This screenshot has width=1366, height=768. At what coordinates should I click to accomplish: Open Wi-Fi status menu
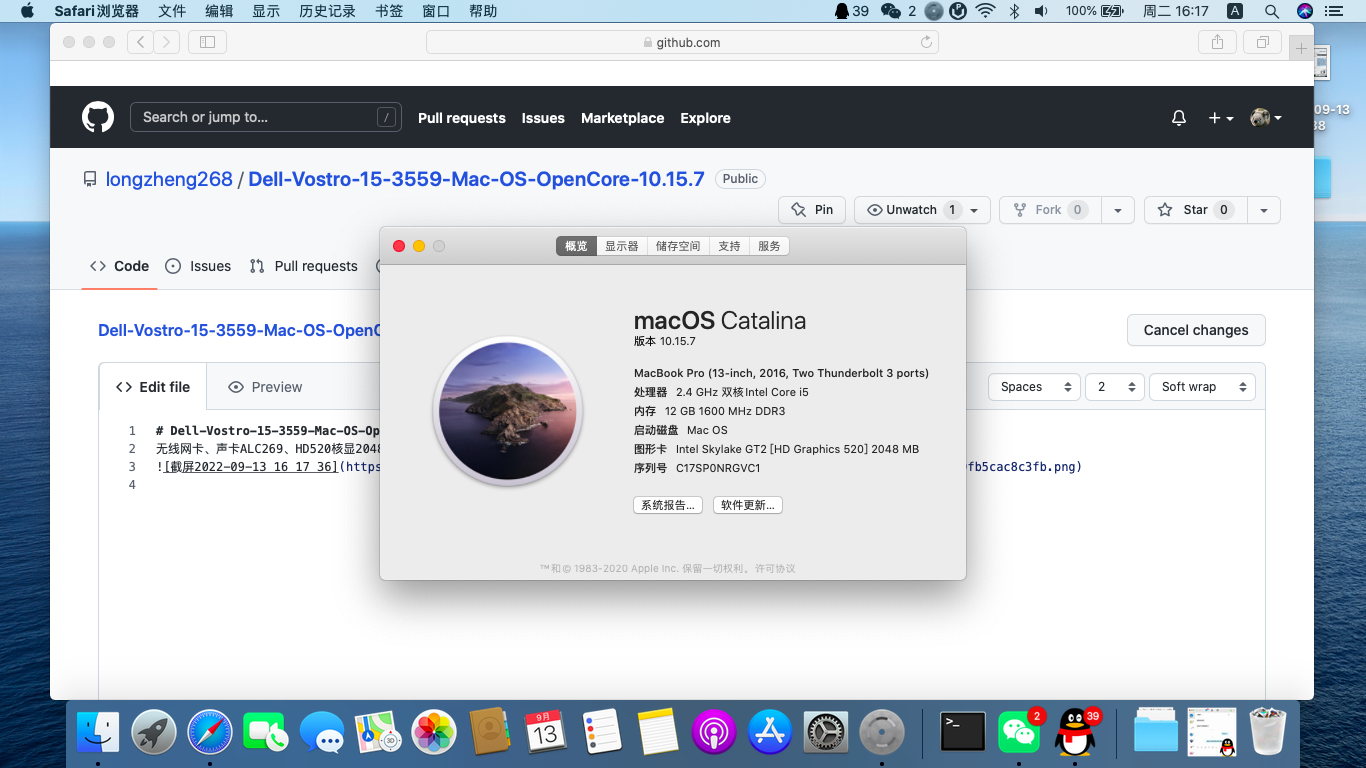tap(986, 11)
